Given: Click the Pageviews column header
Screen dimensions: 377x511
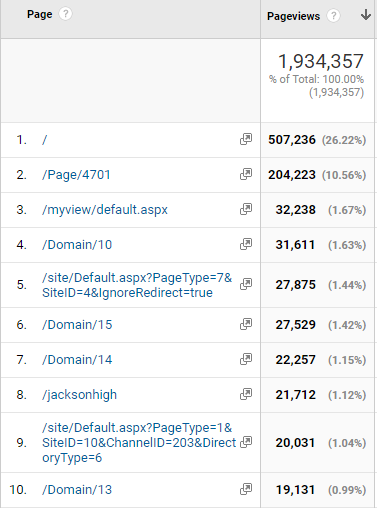Looking at the screenshot, I should click(293, 16).
